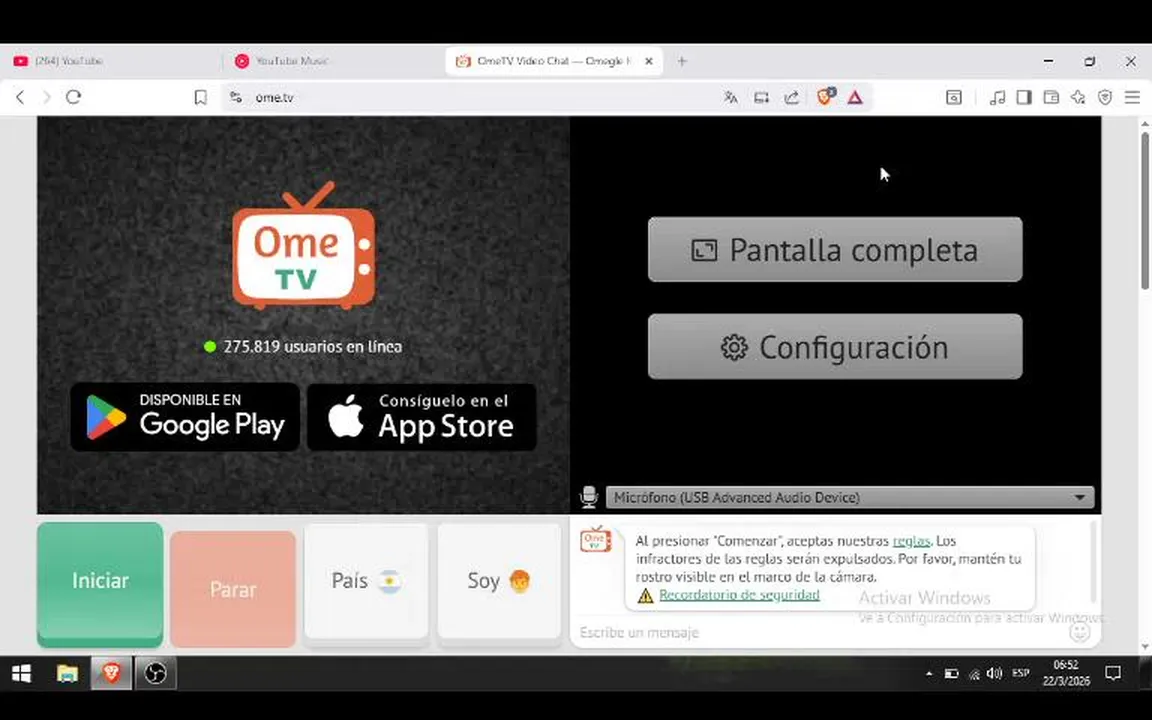The image size is (1152, 720).
Task: View site info icon beside ome.tv
Action: coord(236,97)
